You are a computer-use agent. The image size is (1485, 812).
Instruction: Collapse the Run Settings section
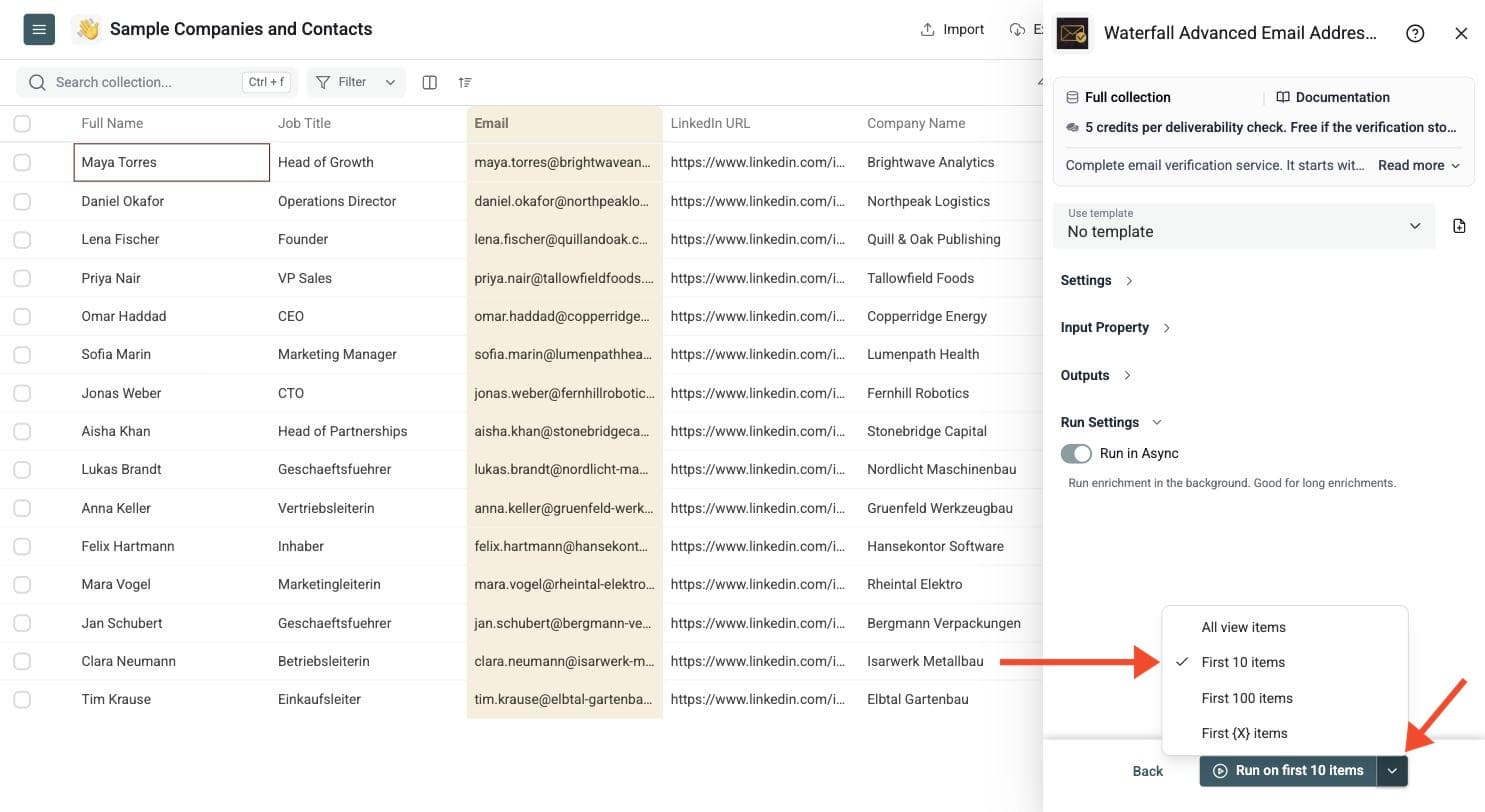point(1111,422)
